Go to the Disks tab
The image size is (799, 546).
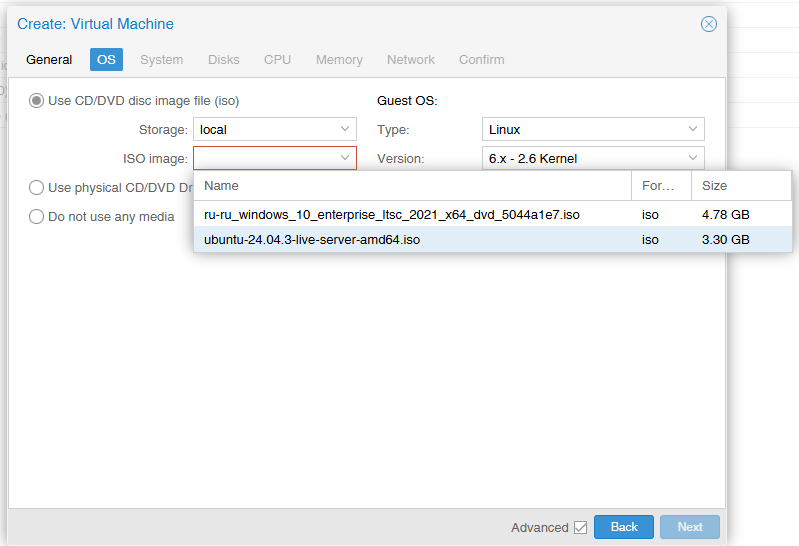(x=224, y=60)
